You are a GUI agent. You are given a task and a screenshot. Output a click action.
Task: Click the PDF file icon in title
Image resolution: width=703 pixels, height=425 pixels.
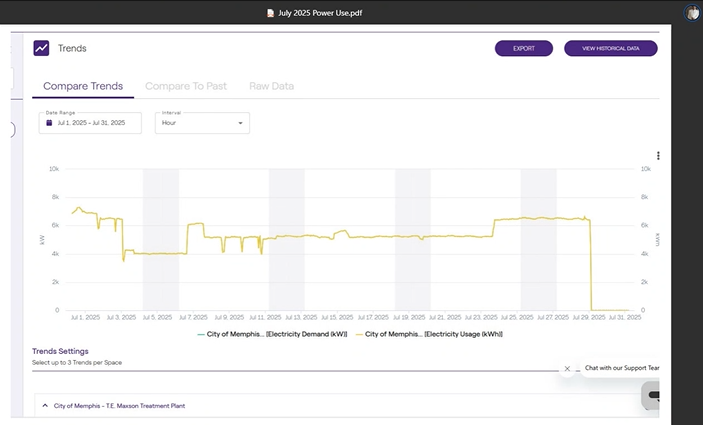(x=270, y=13)
